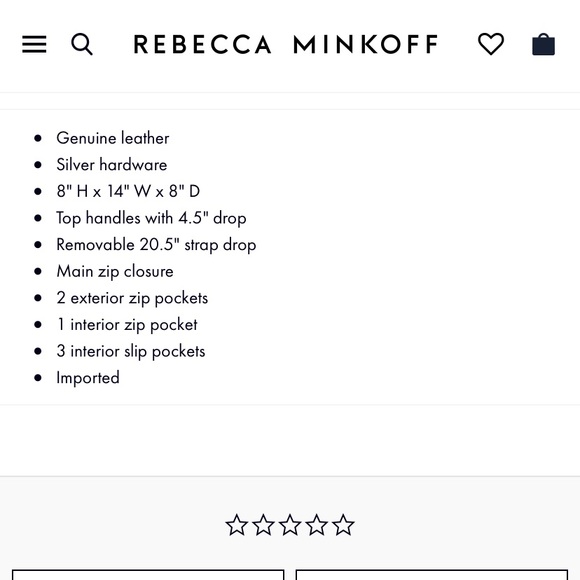The width and height of the screenshot is (580, 580).
Task: Open the wishlist heart icon
Action: 491,44
